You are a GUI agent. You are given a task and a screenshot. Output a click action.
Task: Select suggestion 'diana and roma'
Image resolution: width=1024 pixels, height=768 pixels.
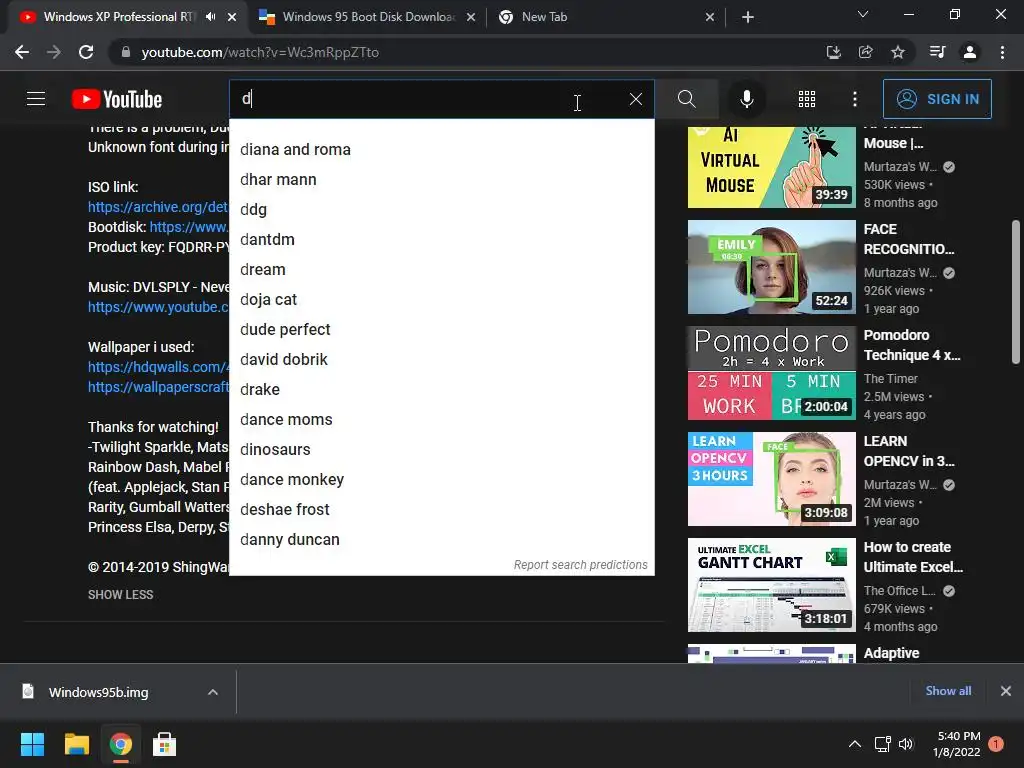pyautogui.click(x=441, y=150)
